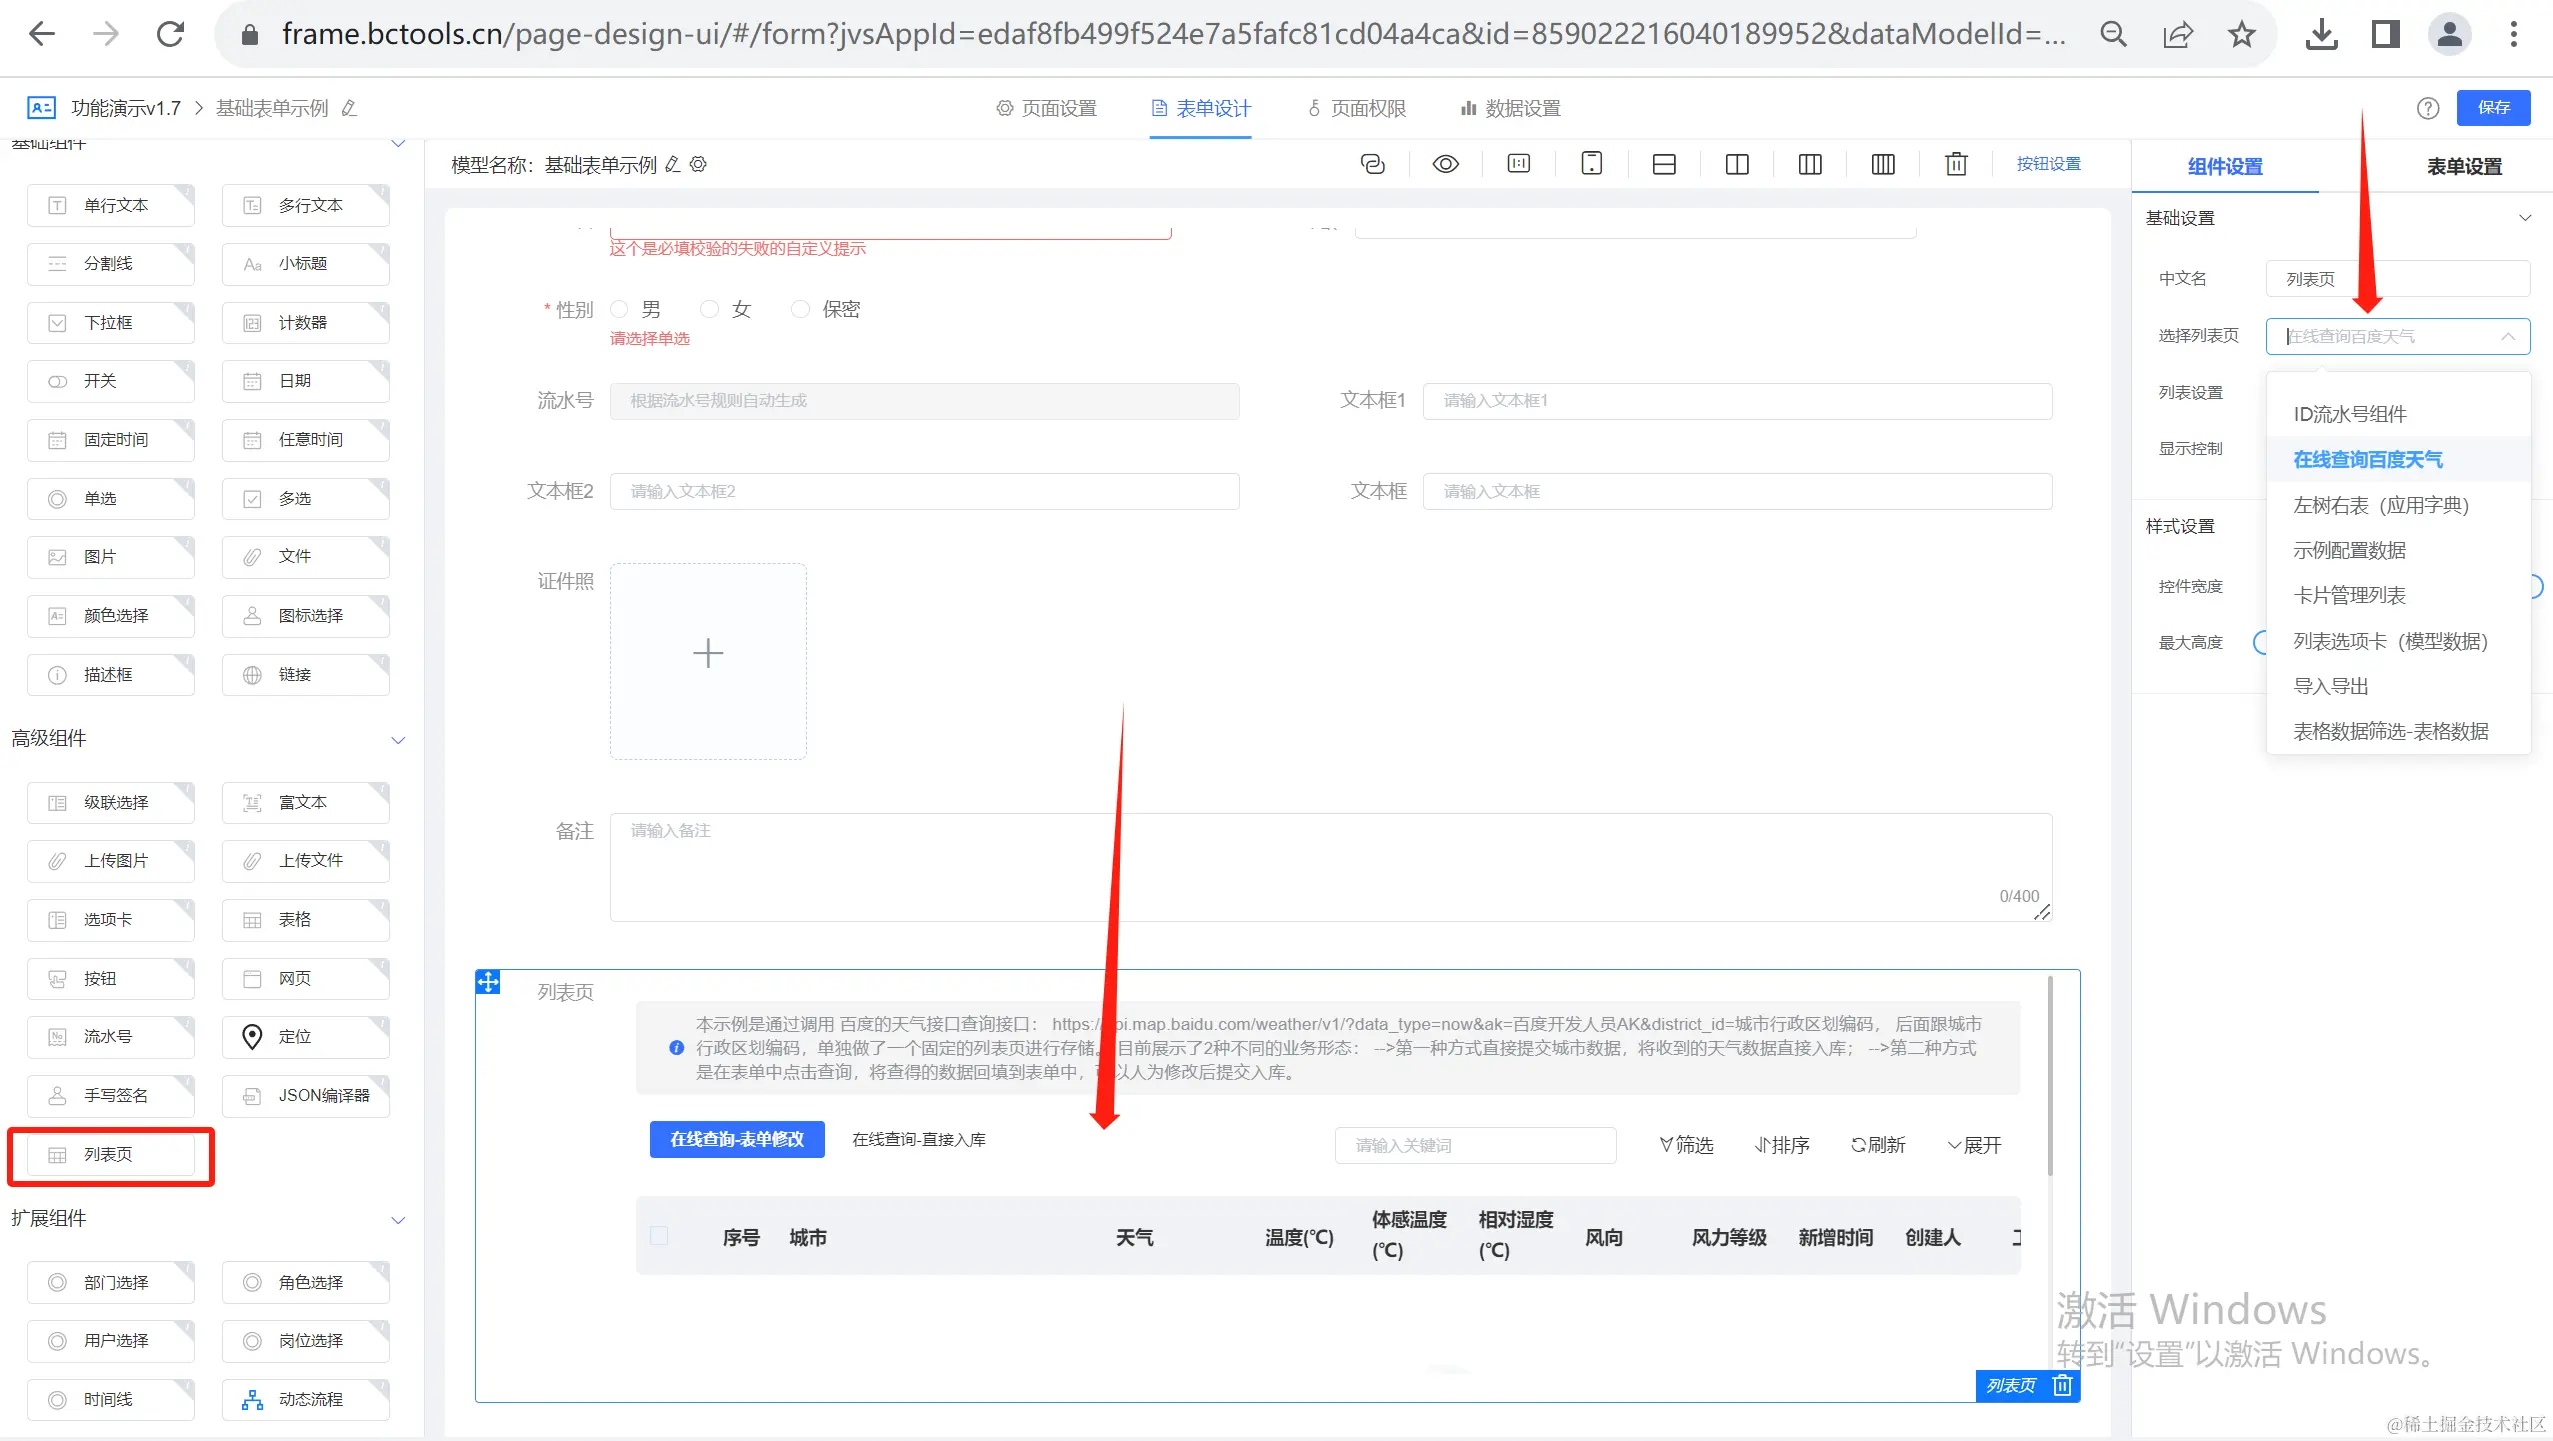The image size is (2553, 1441).
Task: Delete the 列表页 component via trash icon
Action: coord(2062,1385)
